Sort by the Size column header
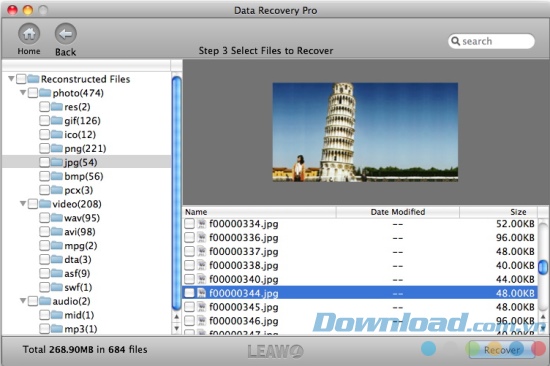 (498, 212)
